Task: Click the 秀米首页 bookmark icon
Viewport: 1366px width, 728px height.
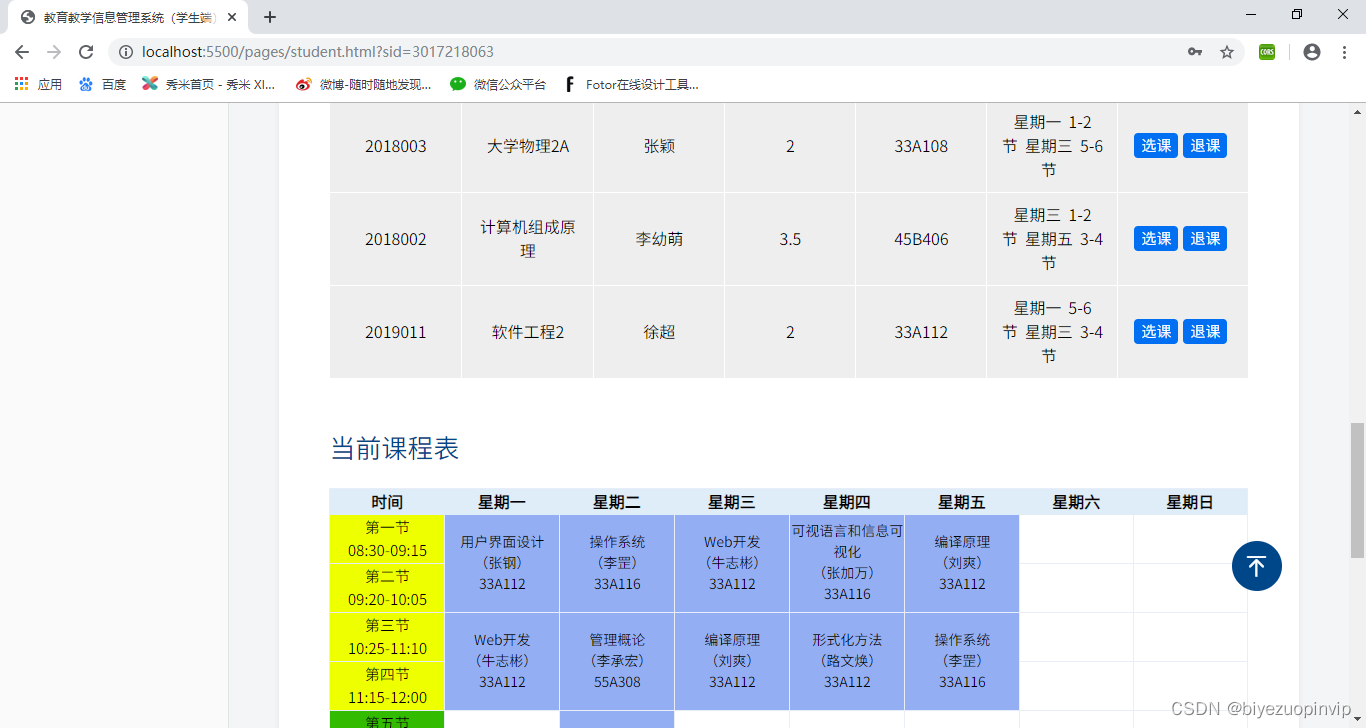Action: click(149, 84)
